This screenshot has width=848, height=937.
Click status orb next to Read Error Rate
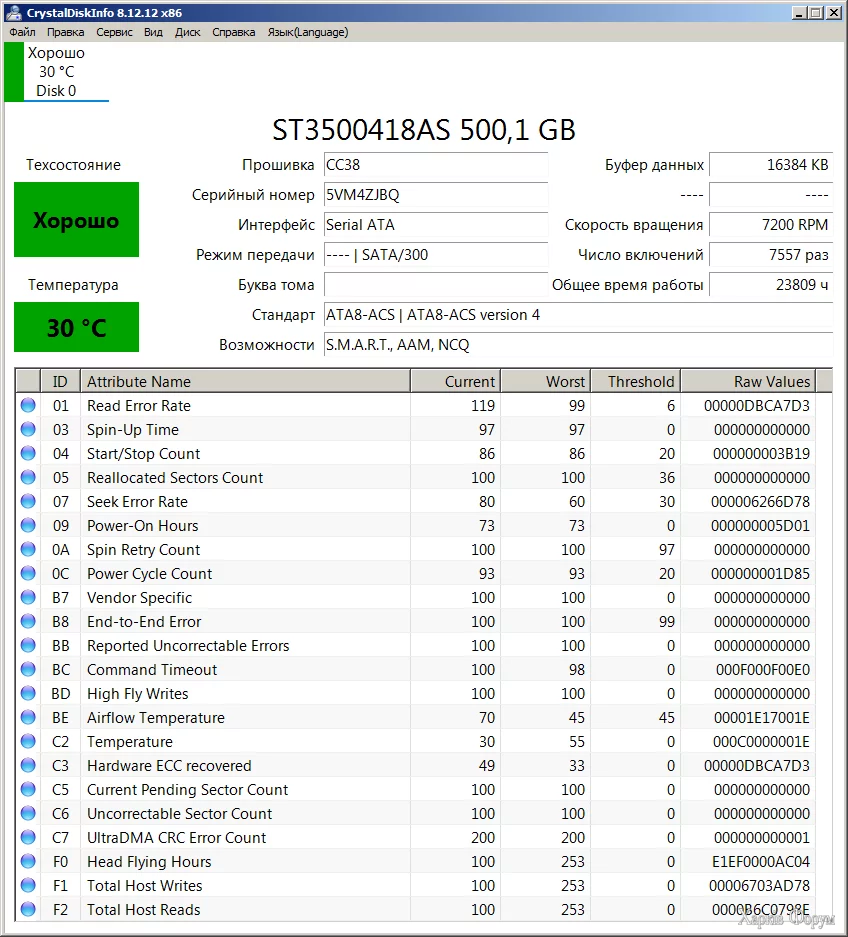tap(28, 406)
